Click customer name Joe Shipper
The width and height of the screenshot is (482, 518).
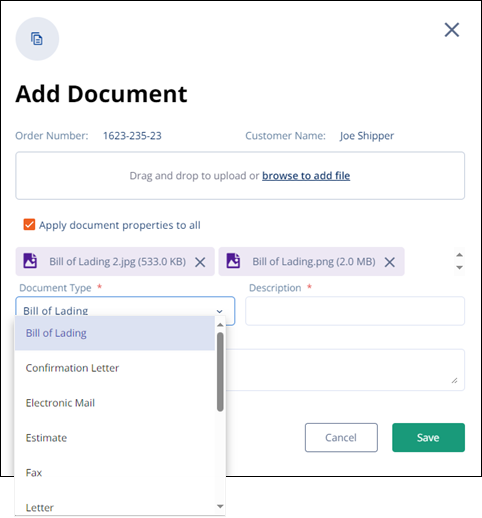pos(367,136)
